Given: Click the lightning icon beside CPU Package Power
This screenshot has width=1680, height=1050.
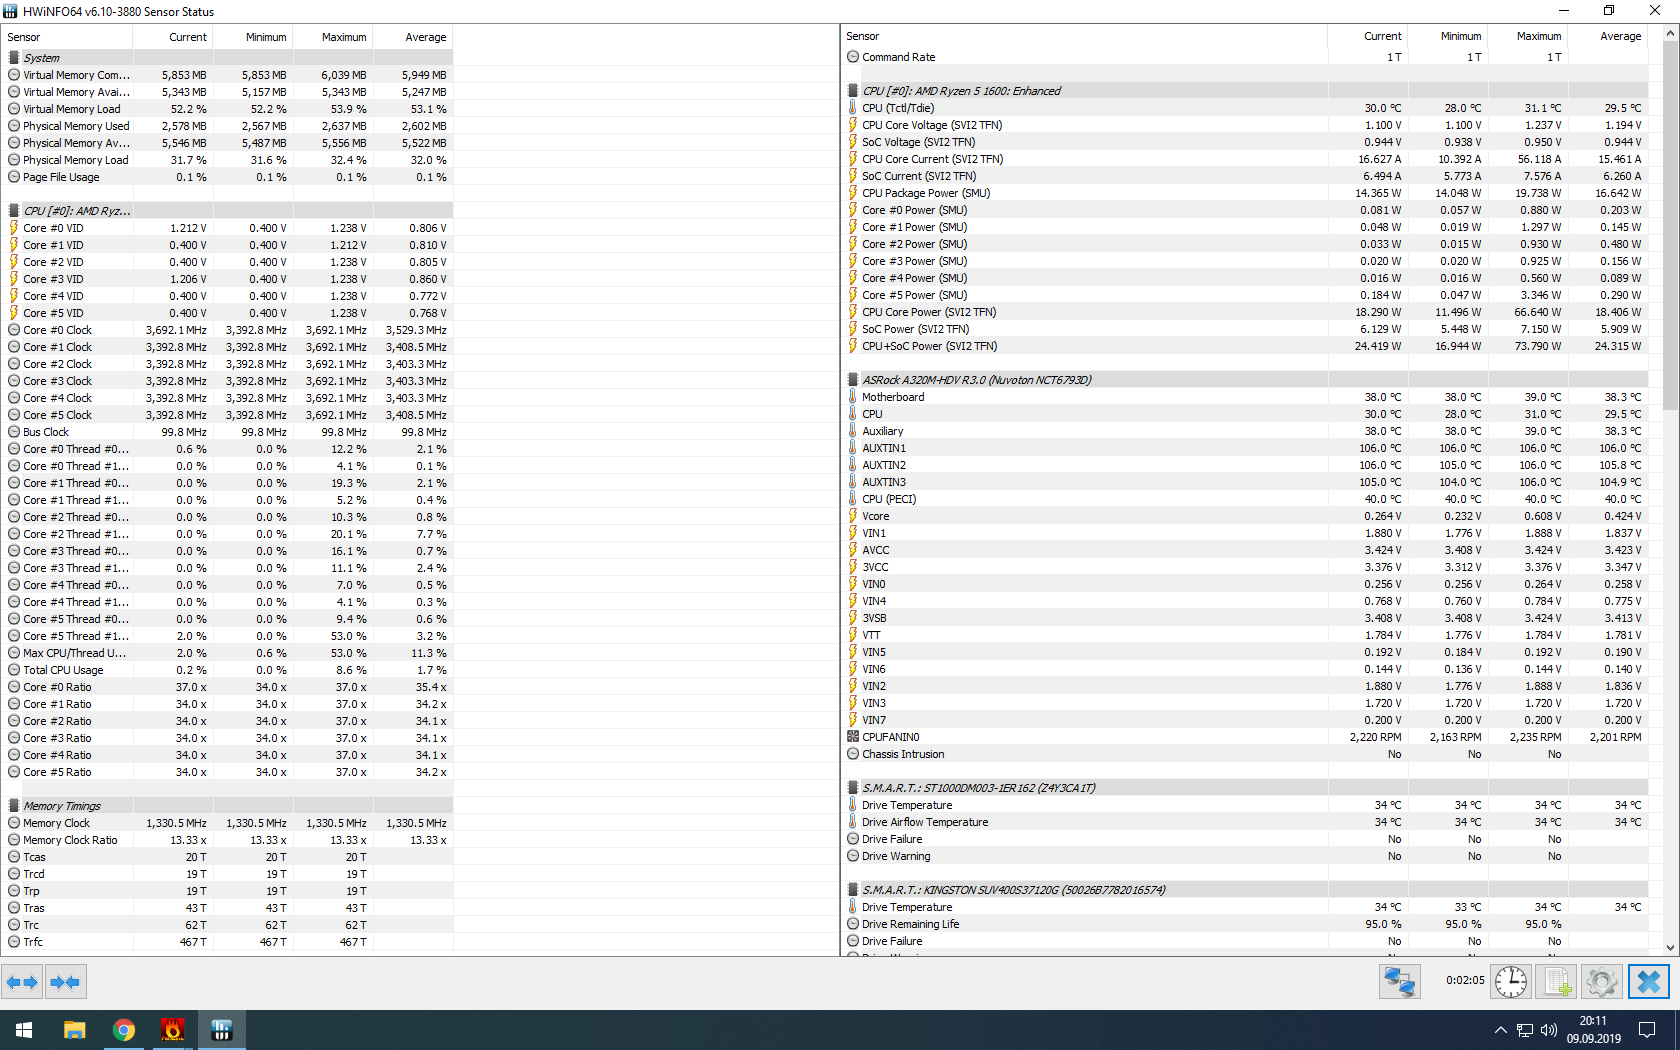Looking at the screenshot, I should pos(853,193).
